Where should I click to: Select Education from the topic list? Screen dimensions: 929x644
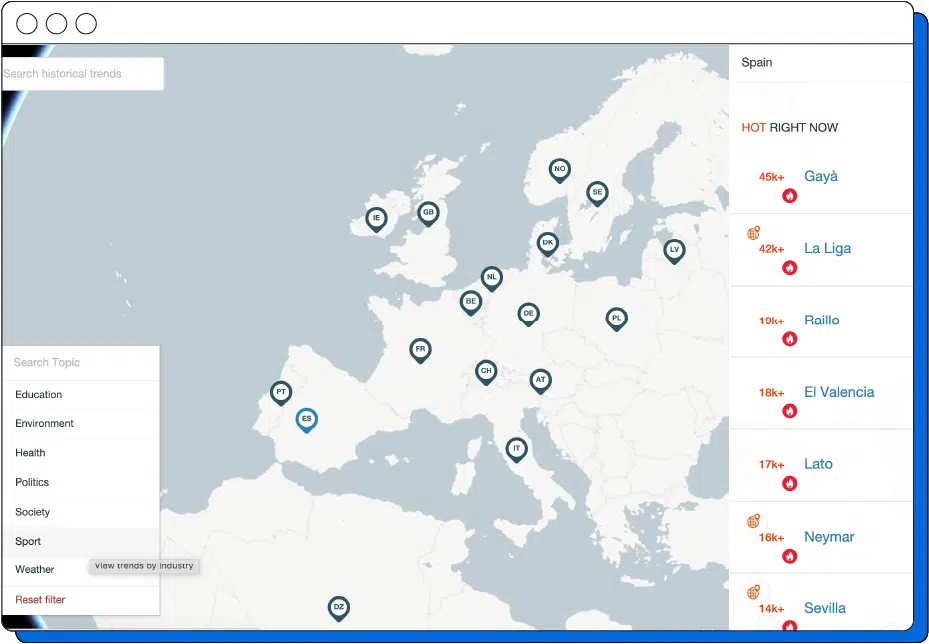coord(38,395)
